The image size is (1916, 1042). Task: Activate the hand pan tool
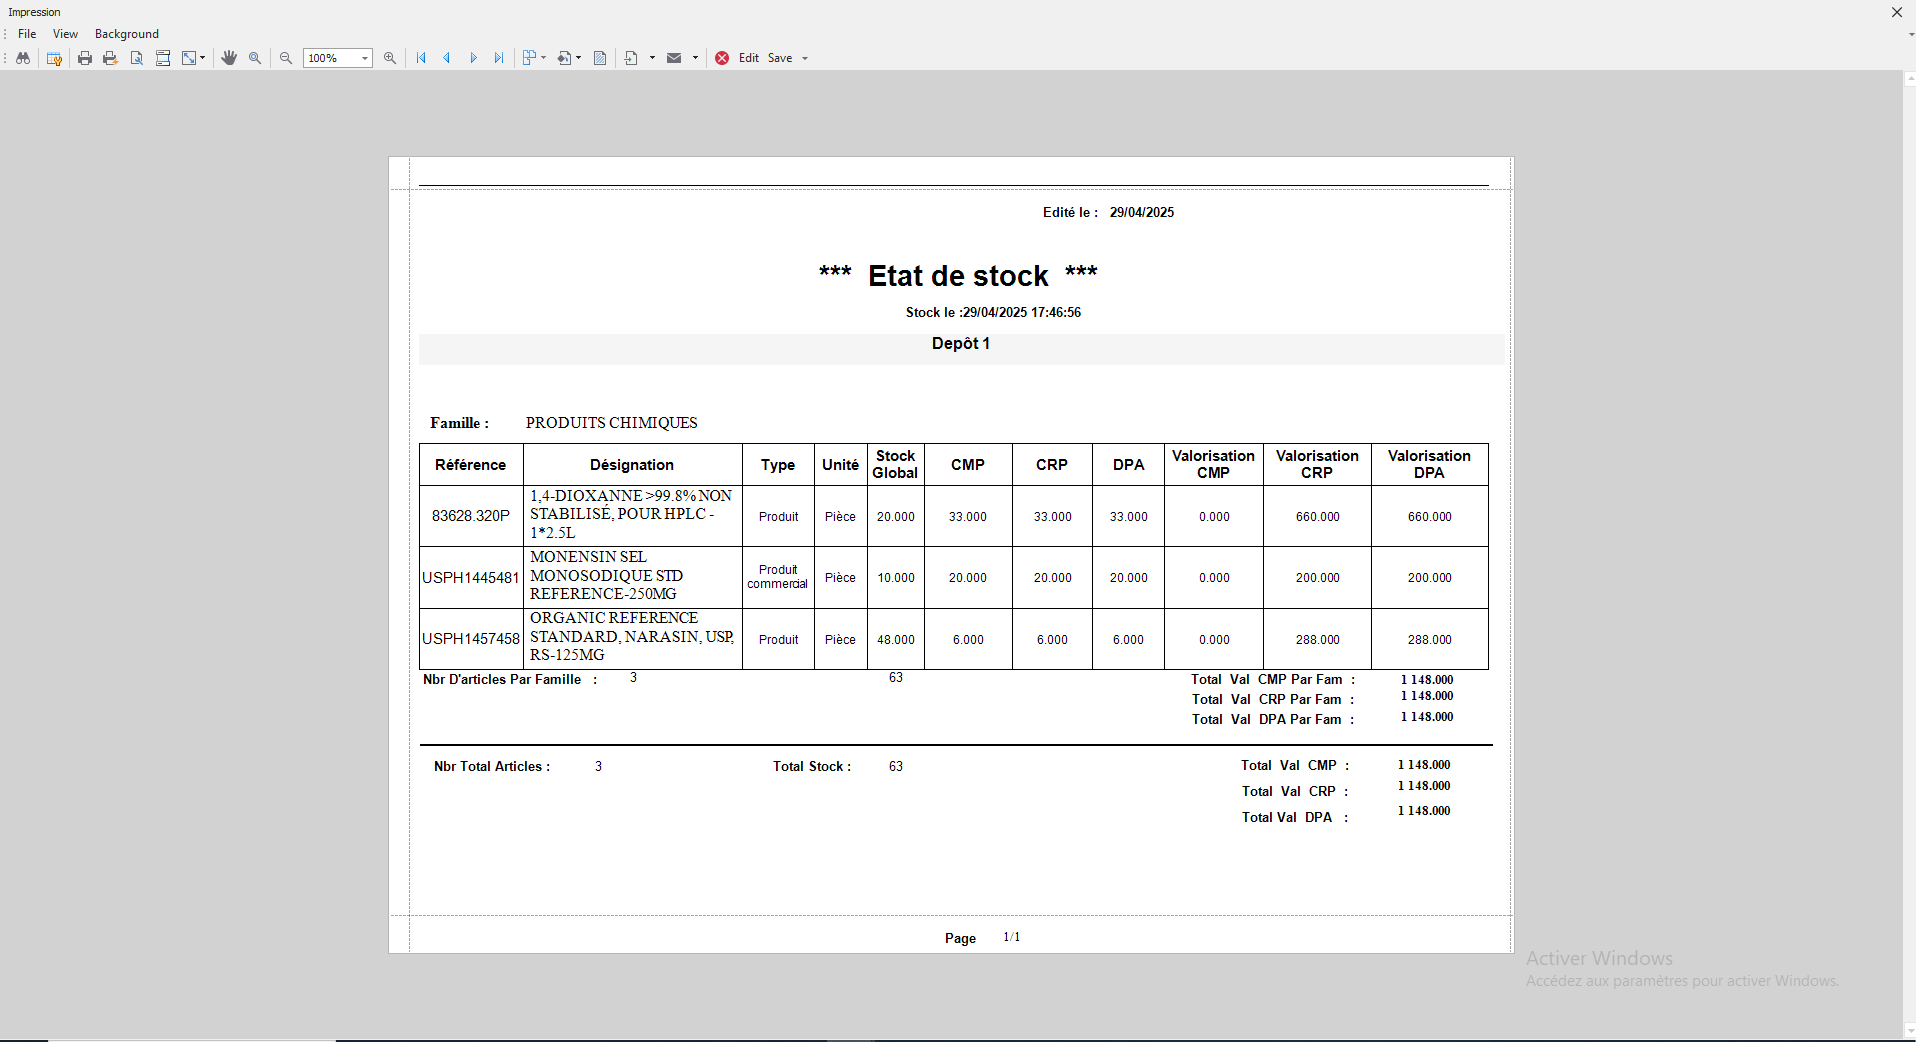click(229, 58)
